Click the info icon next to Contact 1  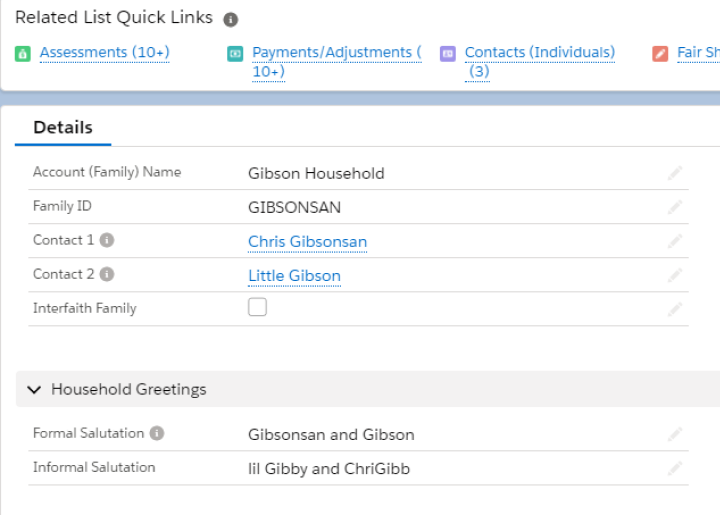(x=107, y=240)
